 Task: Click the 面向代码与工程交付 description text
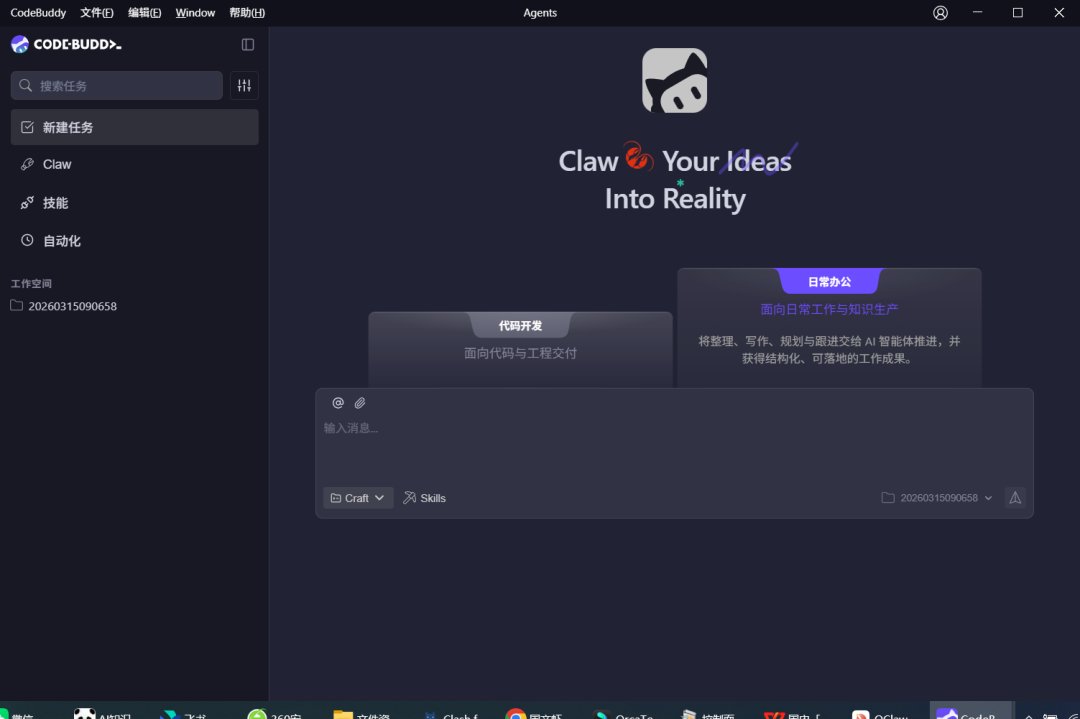click(x=521, y=353)
